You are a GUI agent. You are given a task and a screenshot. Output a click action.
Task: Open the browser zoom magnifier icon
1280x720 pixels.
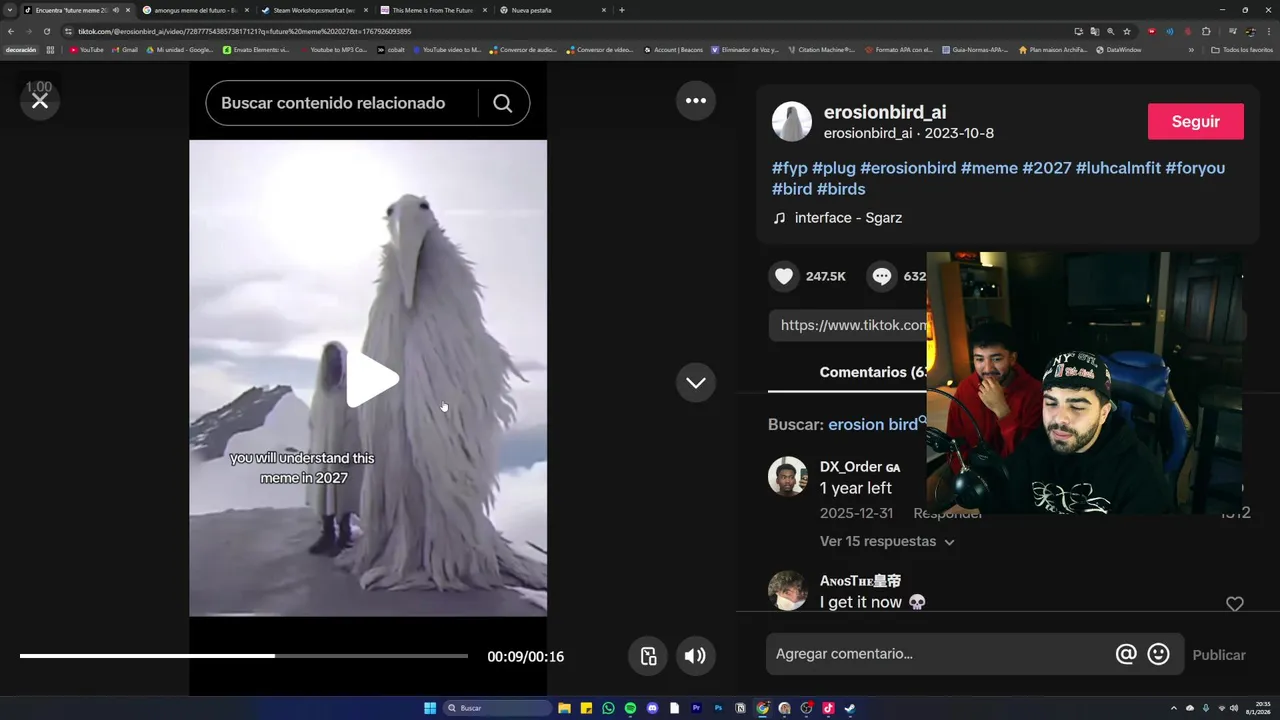[x=1110, y=31]
